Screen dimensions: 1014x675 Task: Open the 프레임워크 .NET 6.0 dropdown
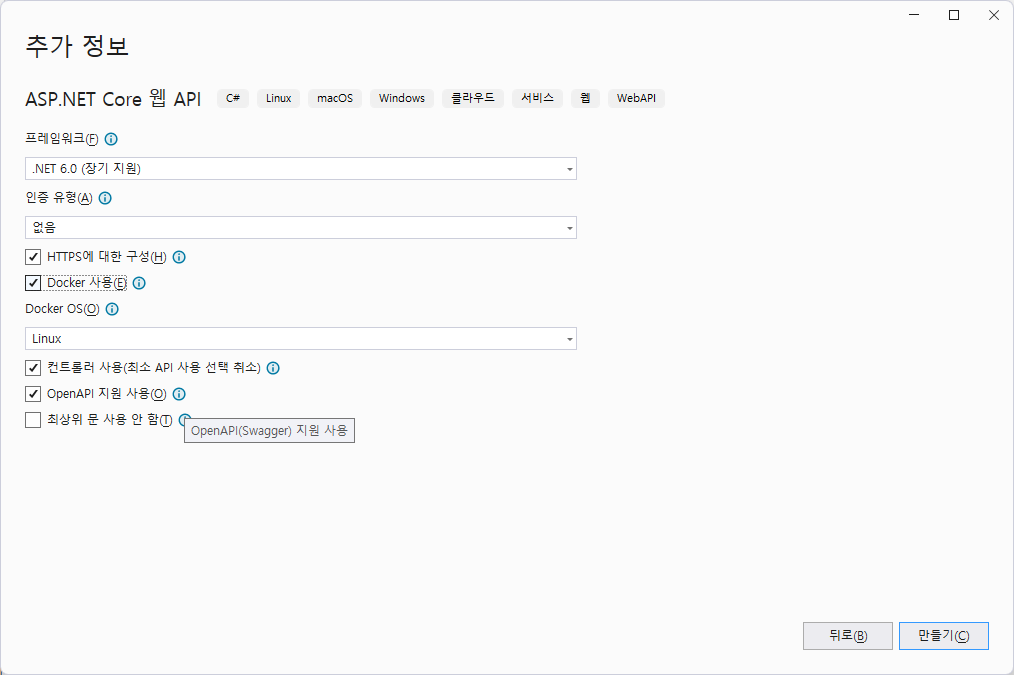301,169
